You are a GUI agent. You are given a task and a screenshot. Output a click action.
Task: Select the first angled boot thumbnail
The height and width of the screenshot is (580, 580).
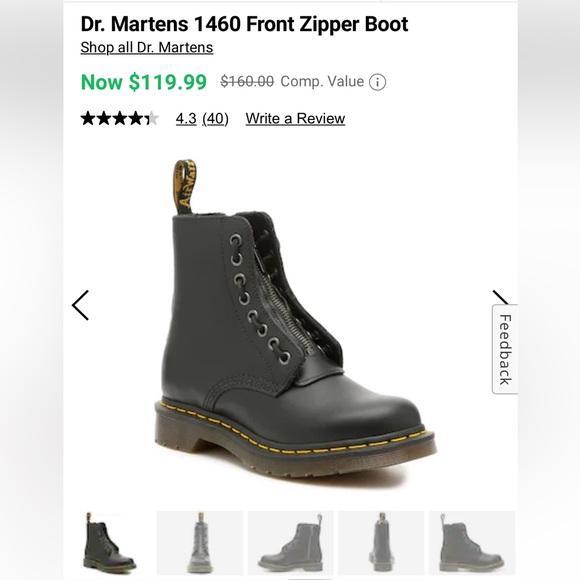click(x=109, y=543)
